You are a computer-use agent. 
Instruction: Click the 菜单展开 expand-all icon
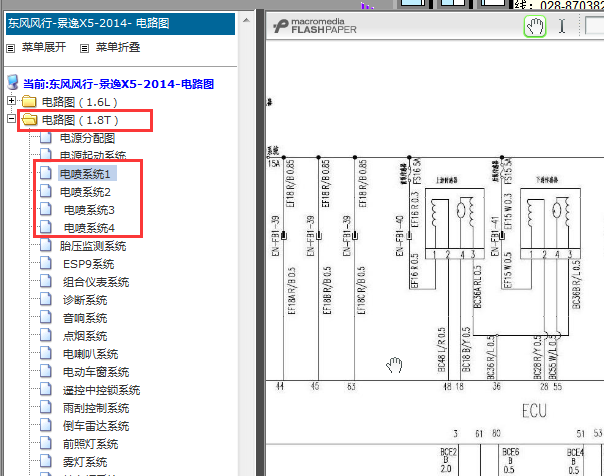[x=11, y=48]
